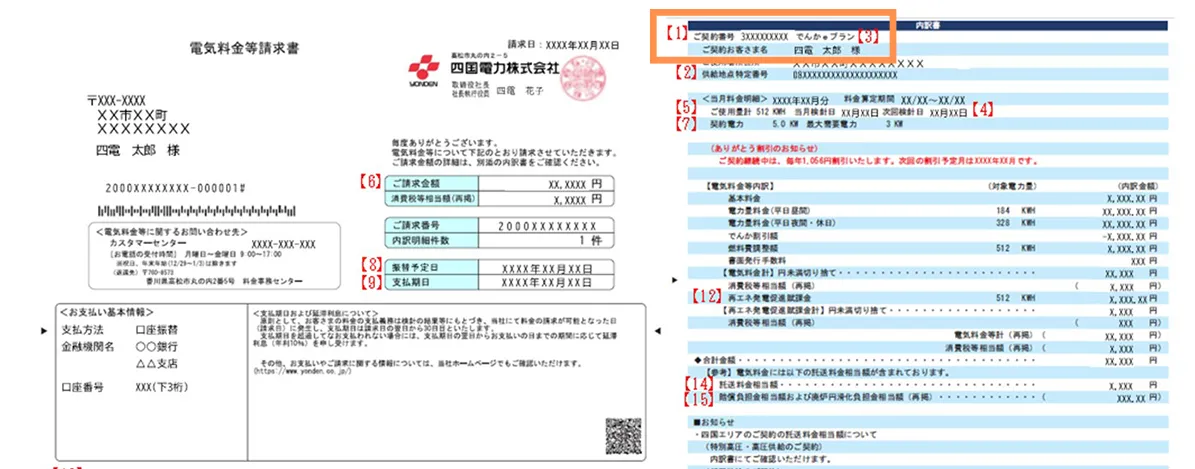
Task: Click the でんかeプラン plan name
Action: tap(826, 35)
